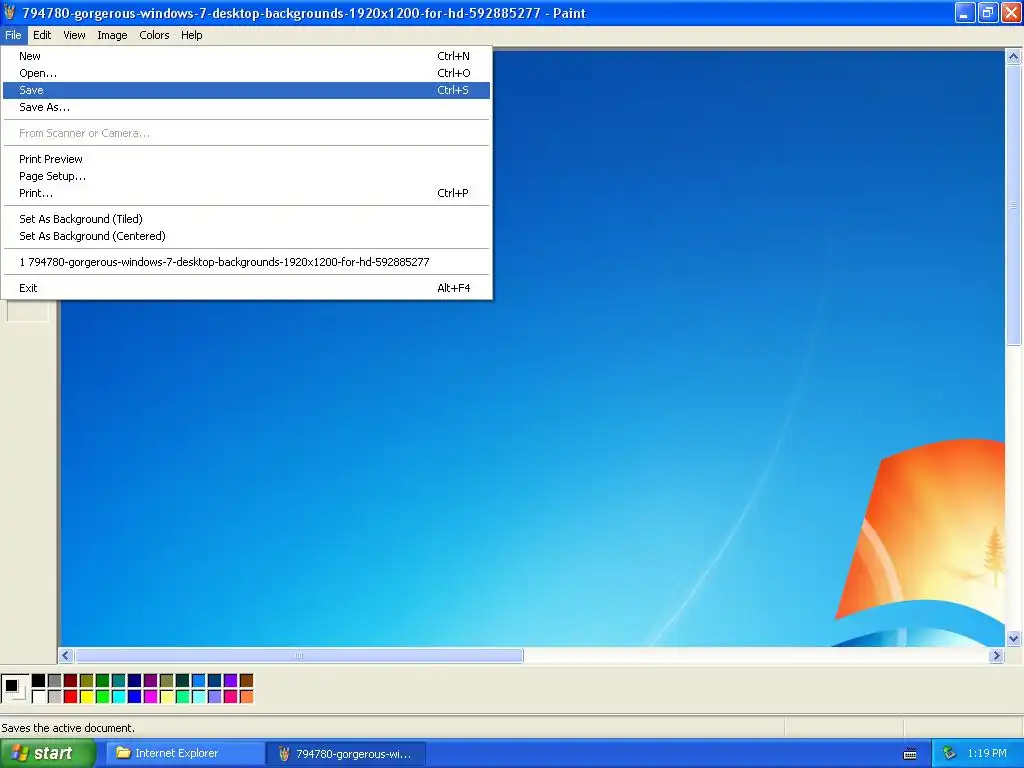This screenshot has width=1024, height=768.
Task: Pick the bright red color swatch
Action: (71, 697)
